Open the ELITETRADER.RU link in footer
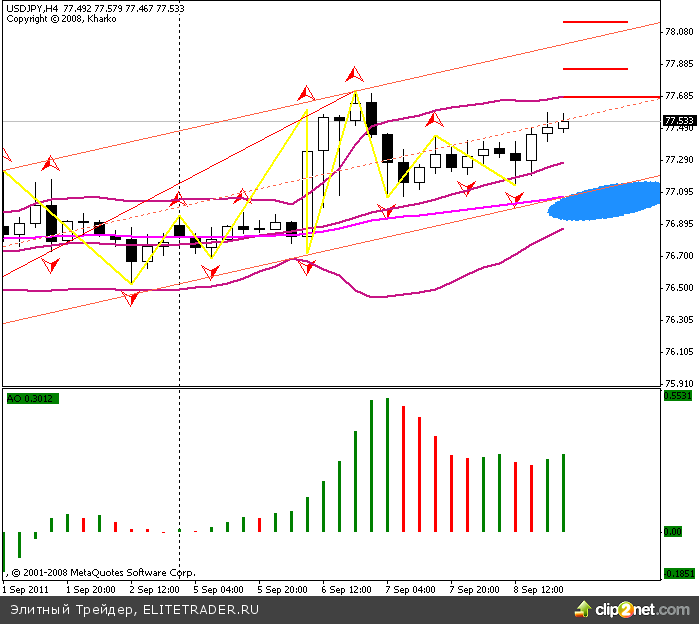The image size is (699, 624). 201,608
